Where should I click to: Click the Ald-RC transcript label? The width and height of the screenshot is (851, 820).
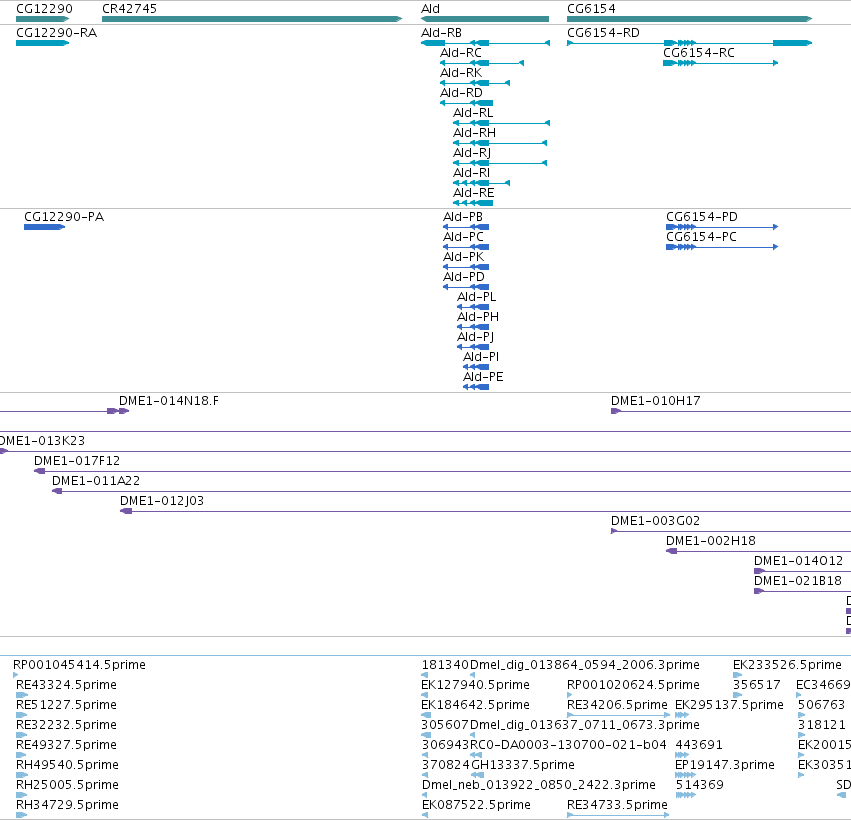tap(461, 53)
